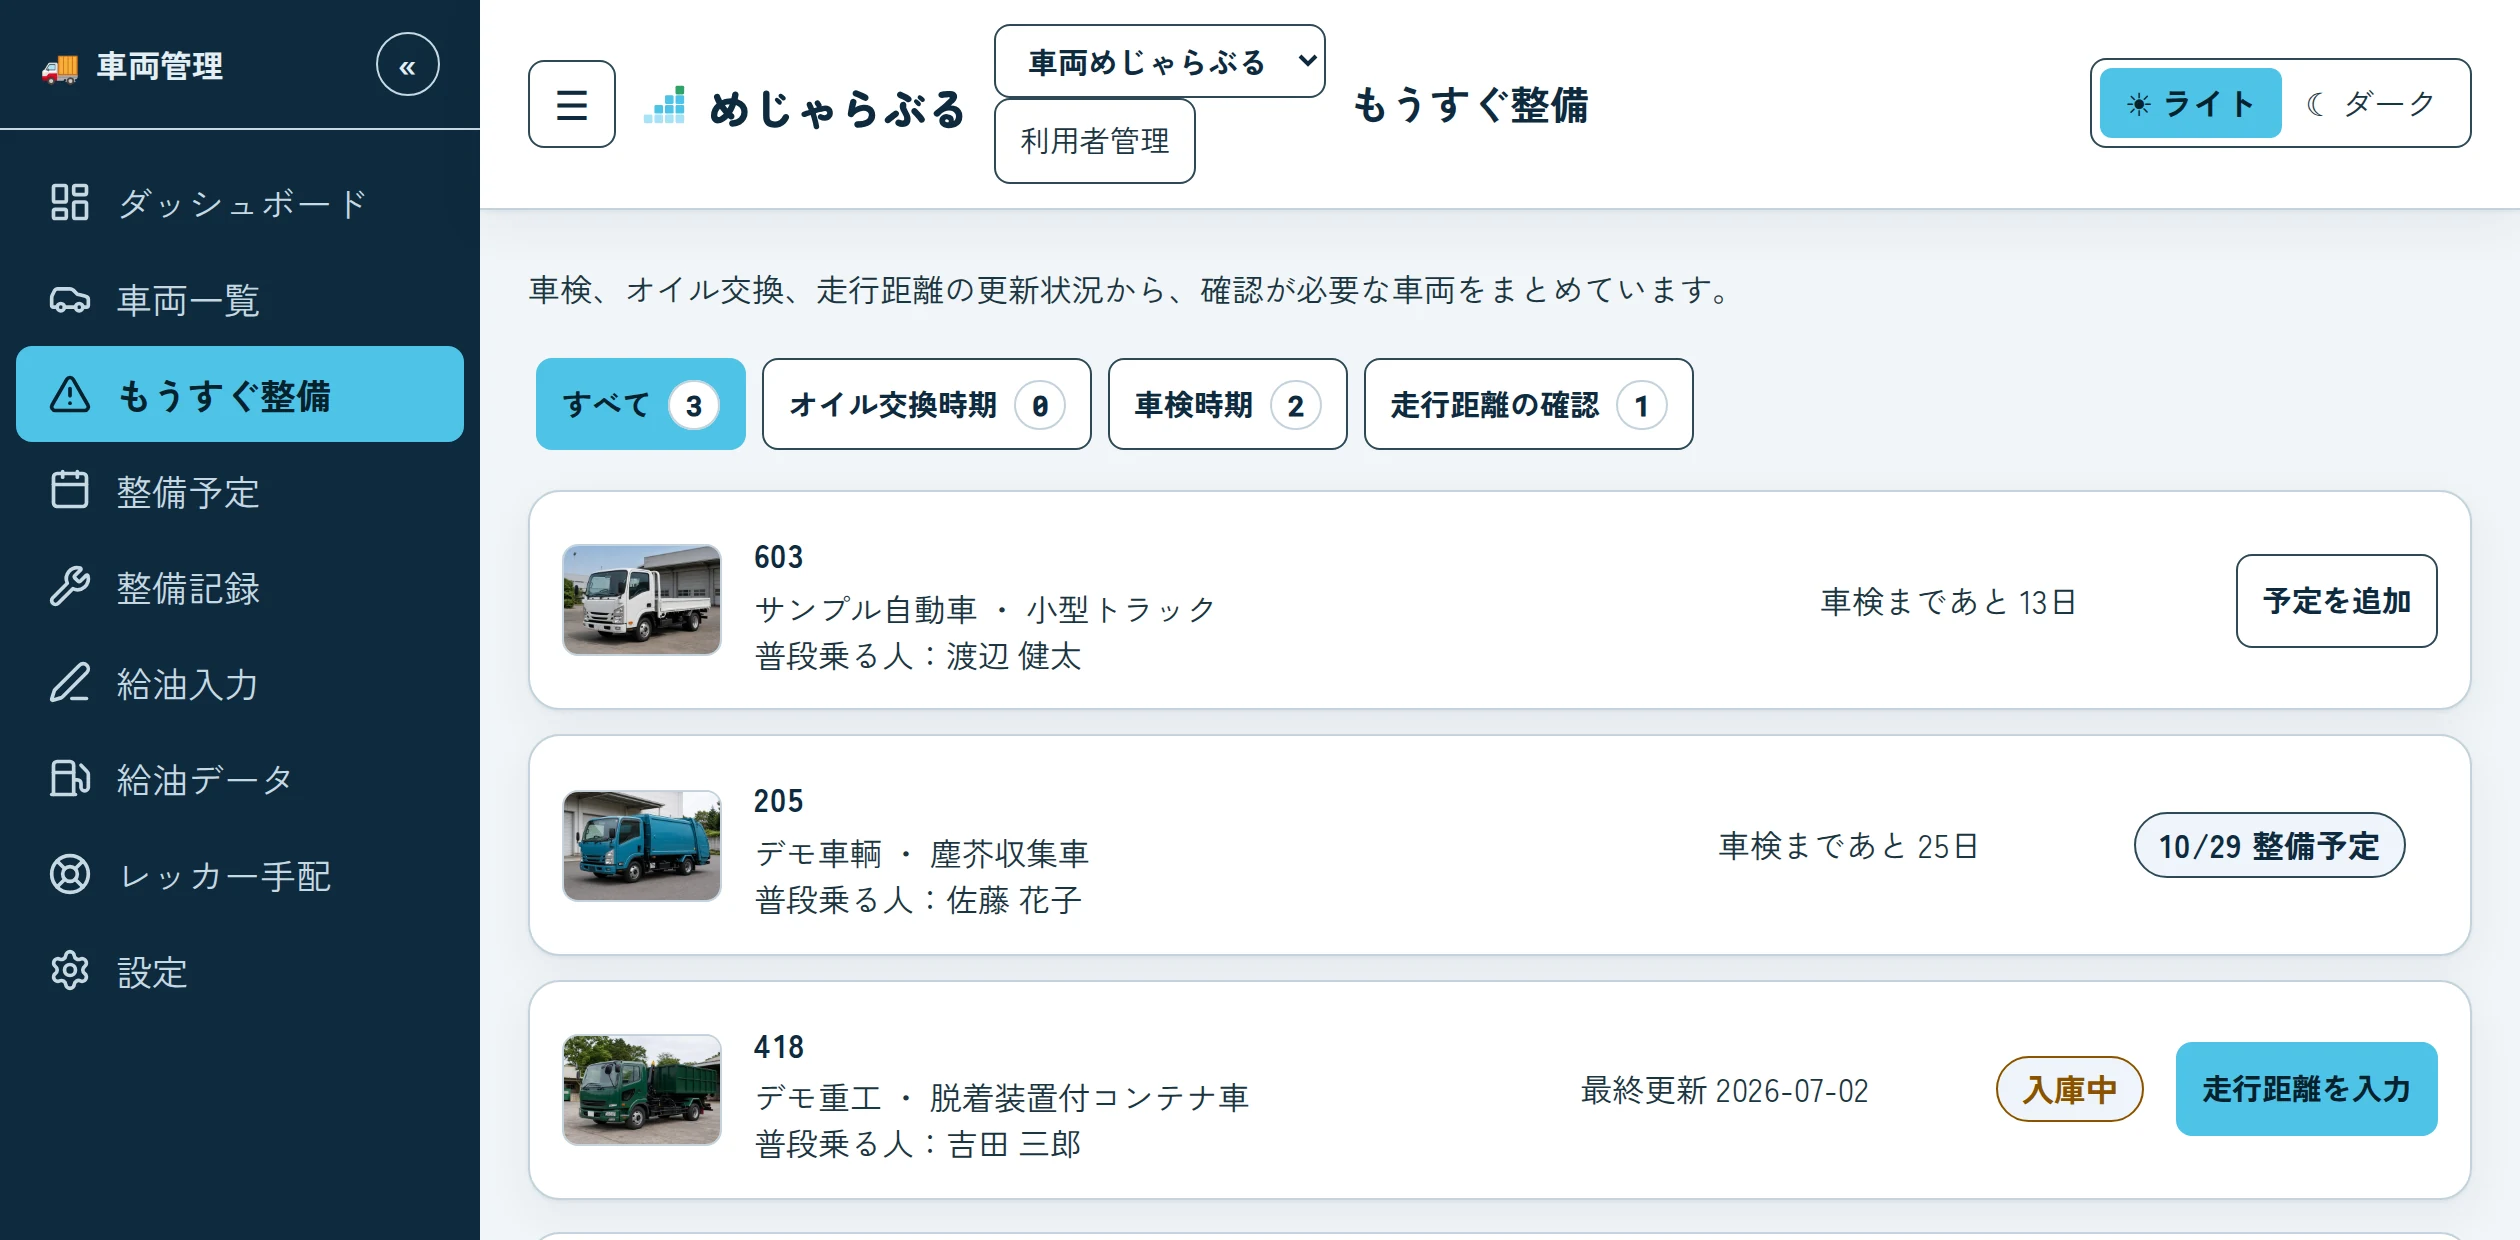Click the 利用者管理 button
The width and height of the screenshot is (2520, 1240).
[1095, 141]
